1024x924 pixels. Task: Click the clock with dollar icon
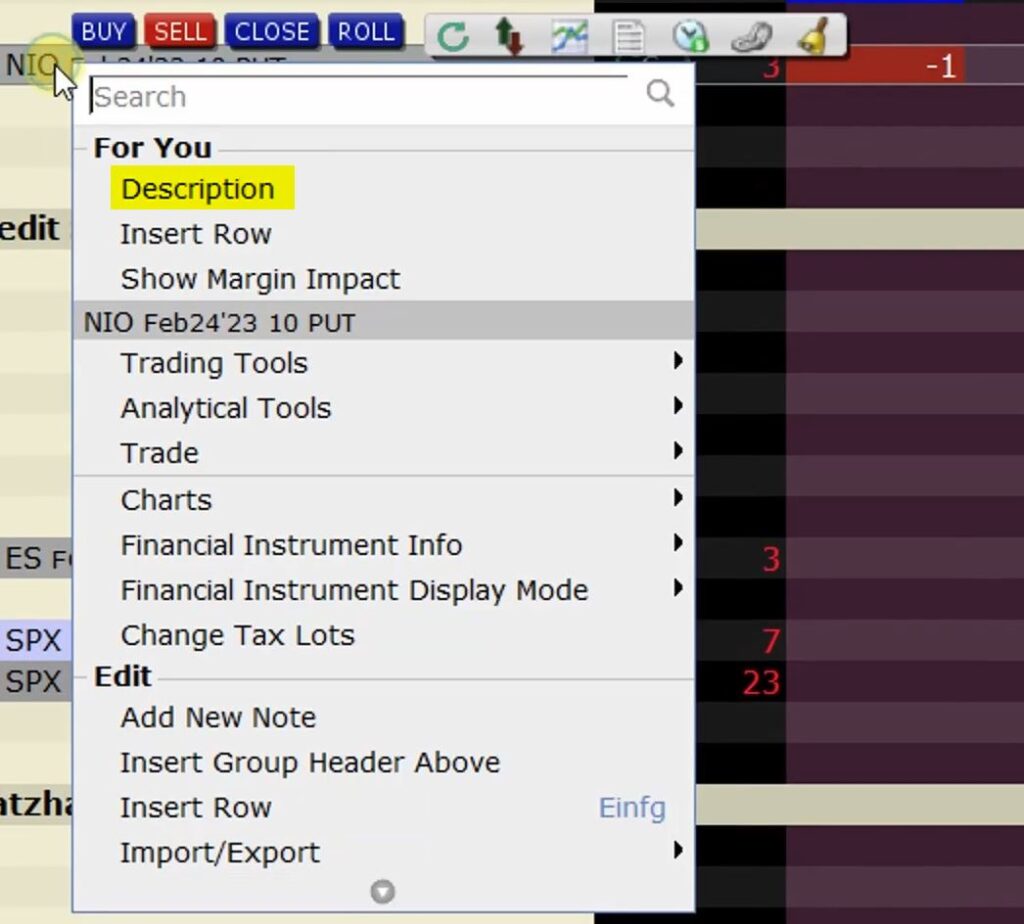tap(690, 37)
